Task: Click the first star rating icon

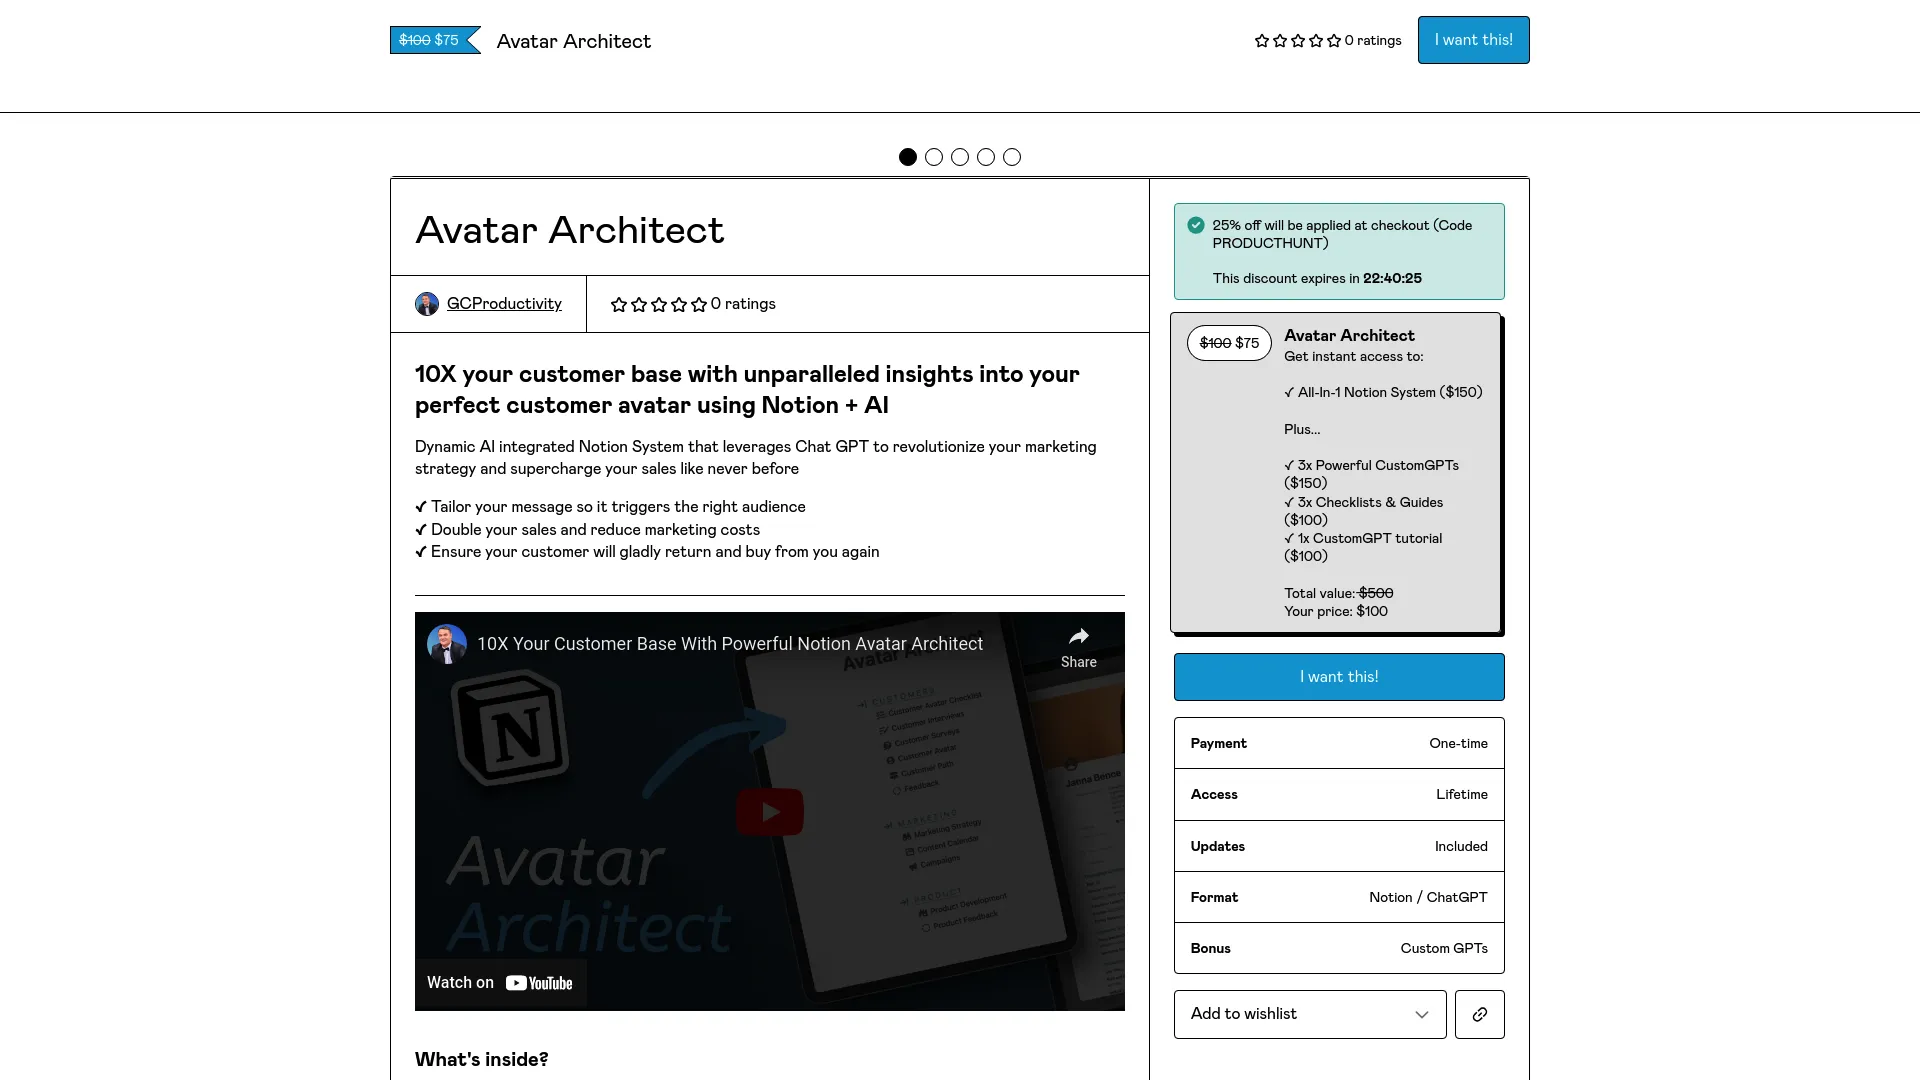Action: (1258, 40)
